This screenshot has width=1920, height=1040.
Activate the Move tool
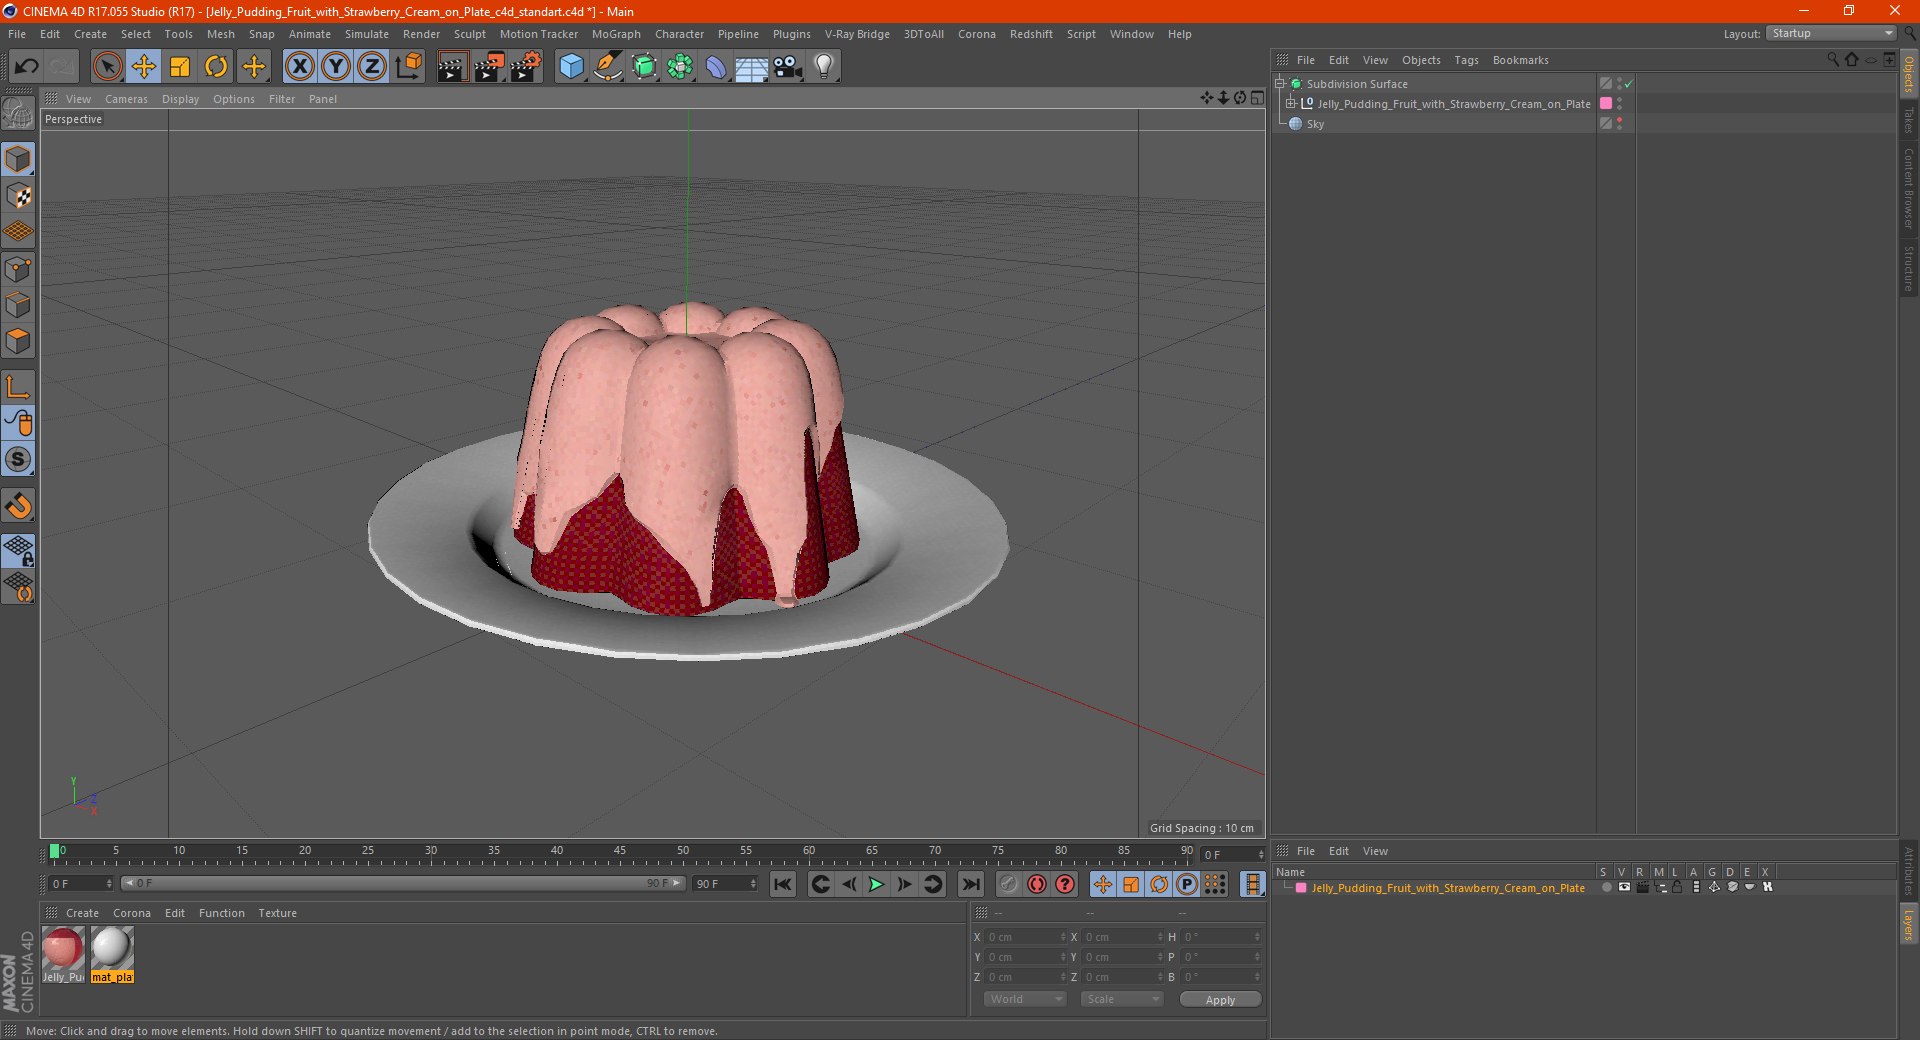pos(144,67)
